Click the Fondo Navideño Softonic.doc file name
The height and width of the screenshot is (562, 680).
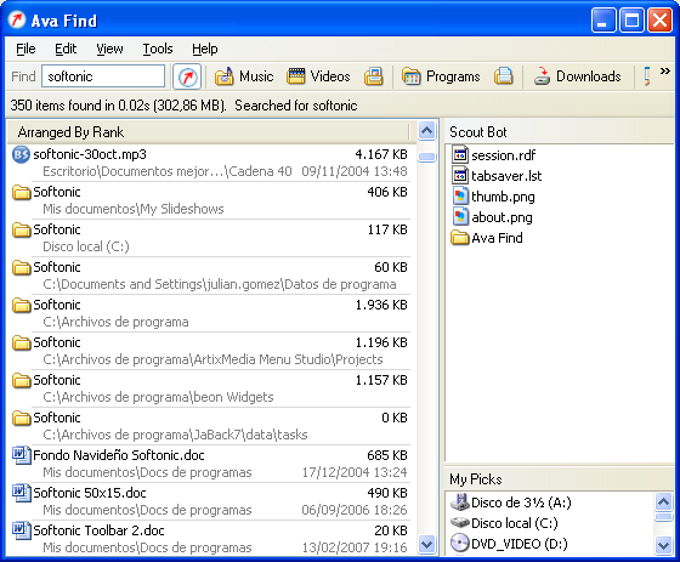point(119,455)
